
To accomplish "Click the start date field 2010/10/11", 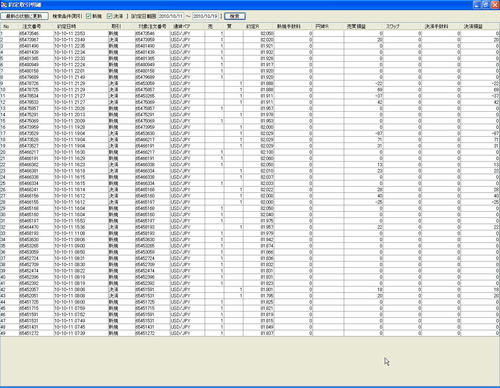I will point(171,16).
